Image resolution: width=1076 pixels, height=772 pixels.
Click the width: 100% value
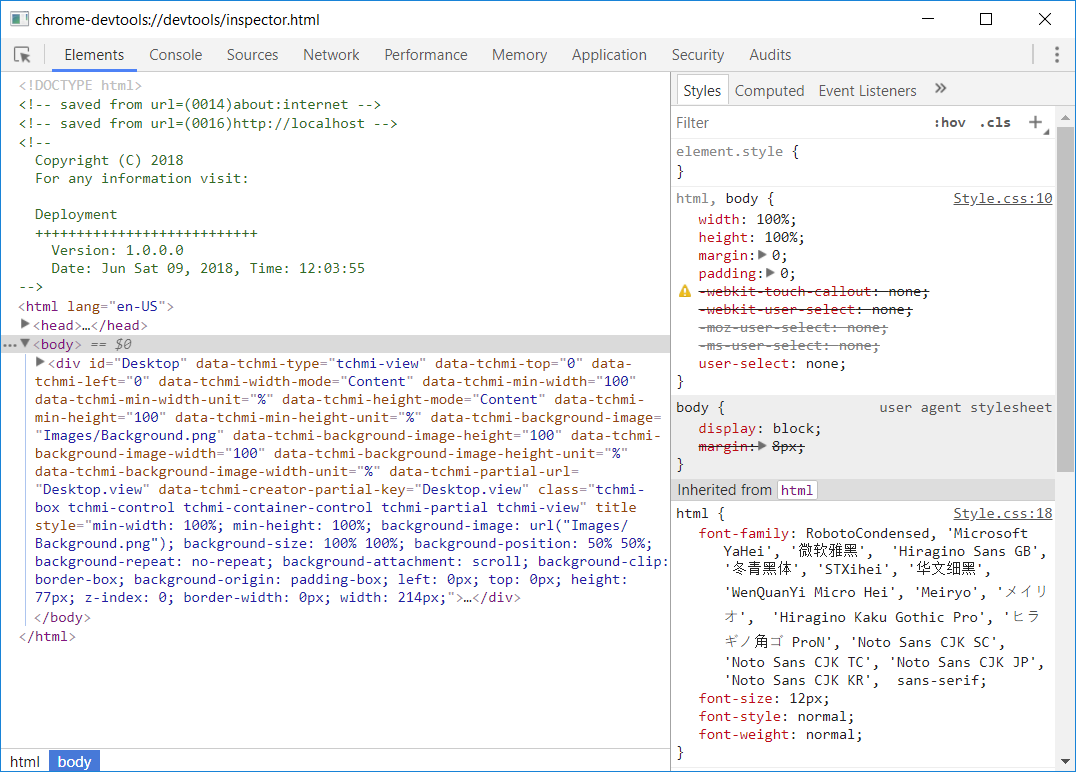click(773, 220)
